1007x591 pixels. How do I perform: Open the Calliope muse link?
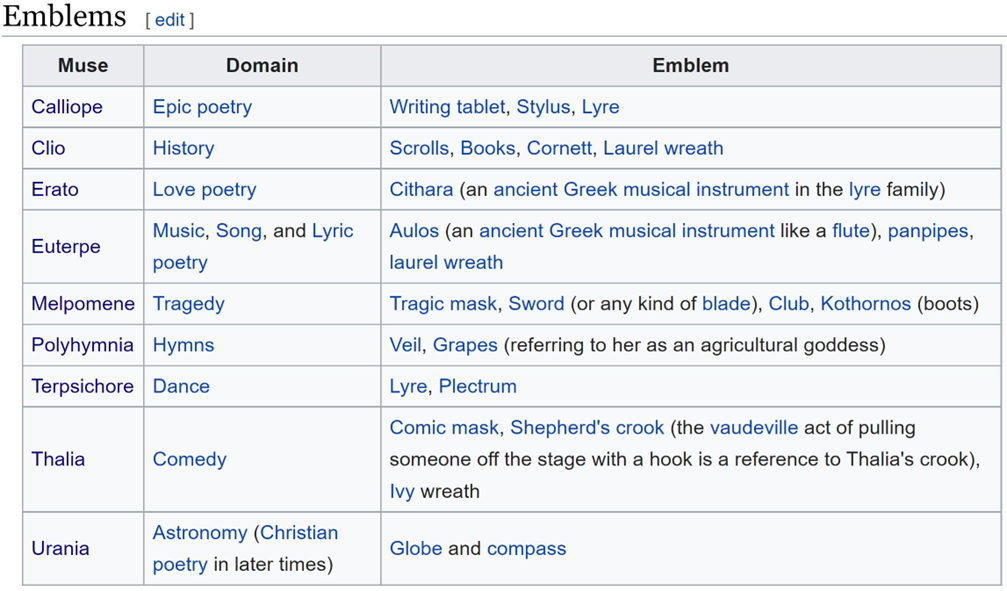click(67, 107)
